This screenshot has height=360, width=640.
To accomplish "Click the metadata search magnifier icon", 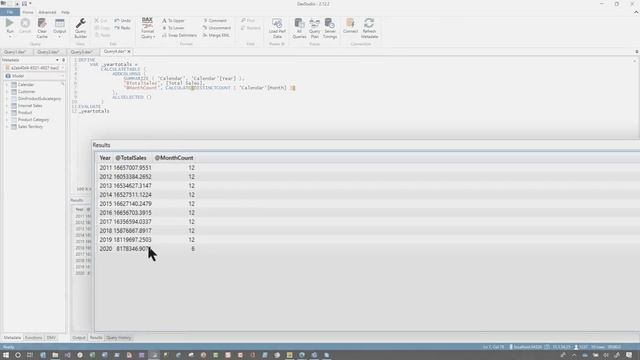I will [62, 84].
